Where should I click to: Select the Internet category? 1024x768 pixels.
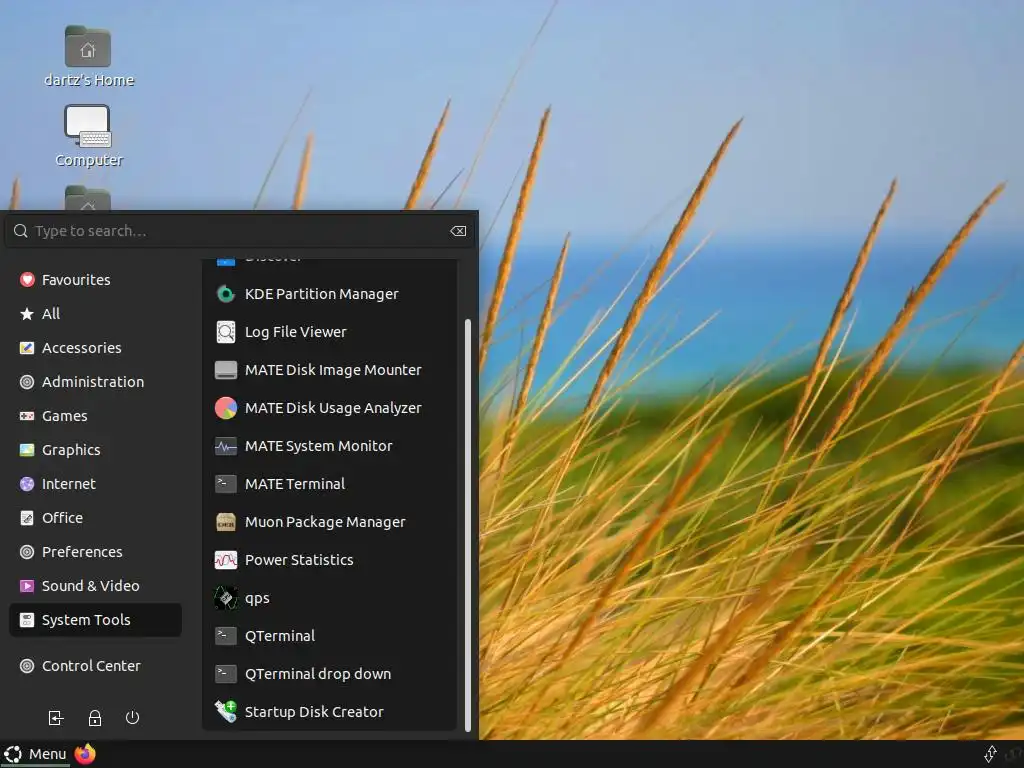[x=95, y=483]
